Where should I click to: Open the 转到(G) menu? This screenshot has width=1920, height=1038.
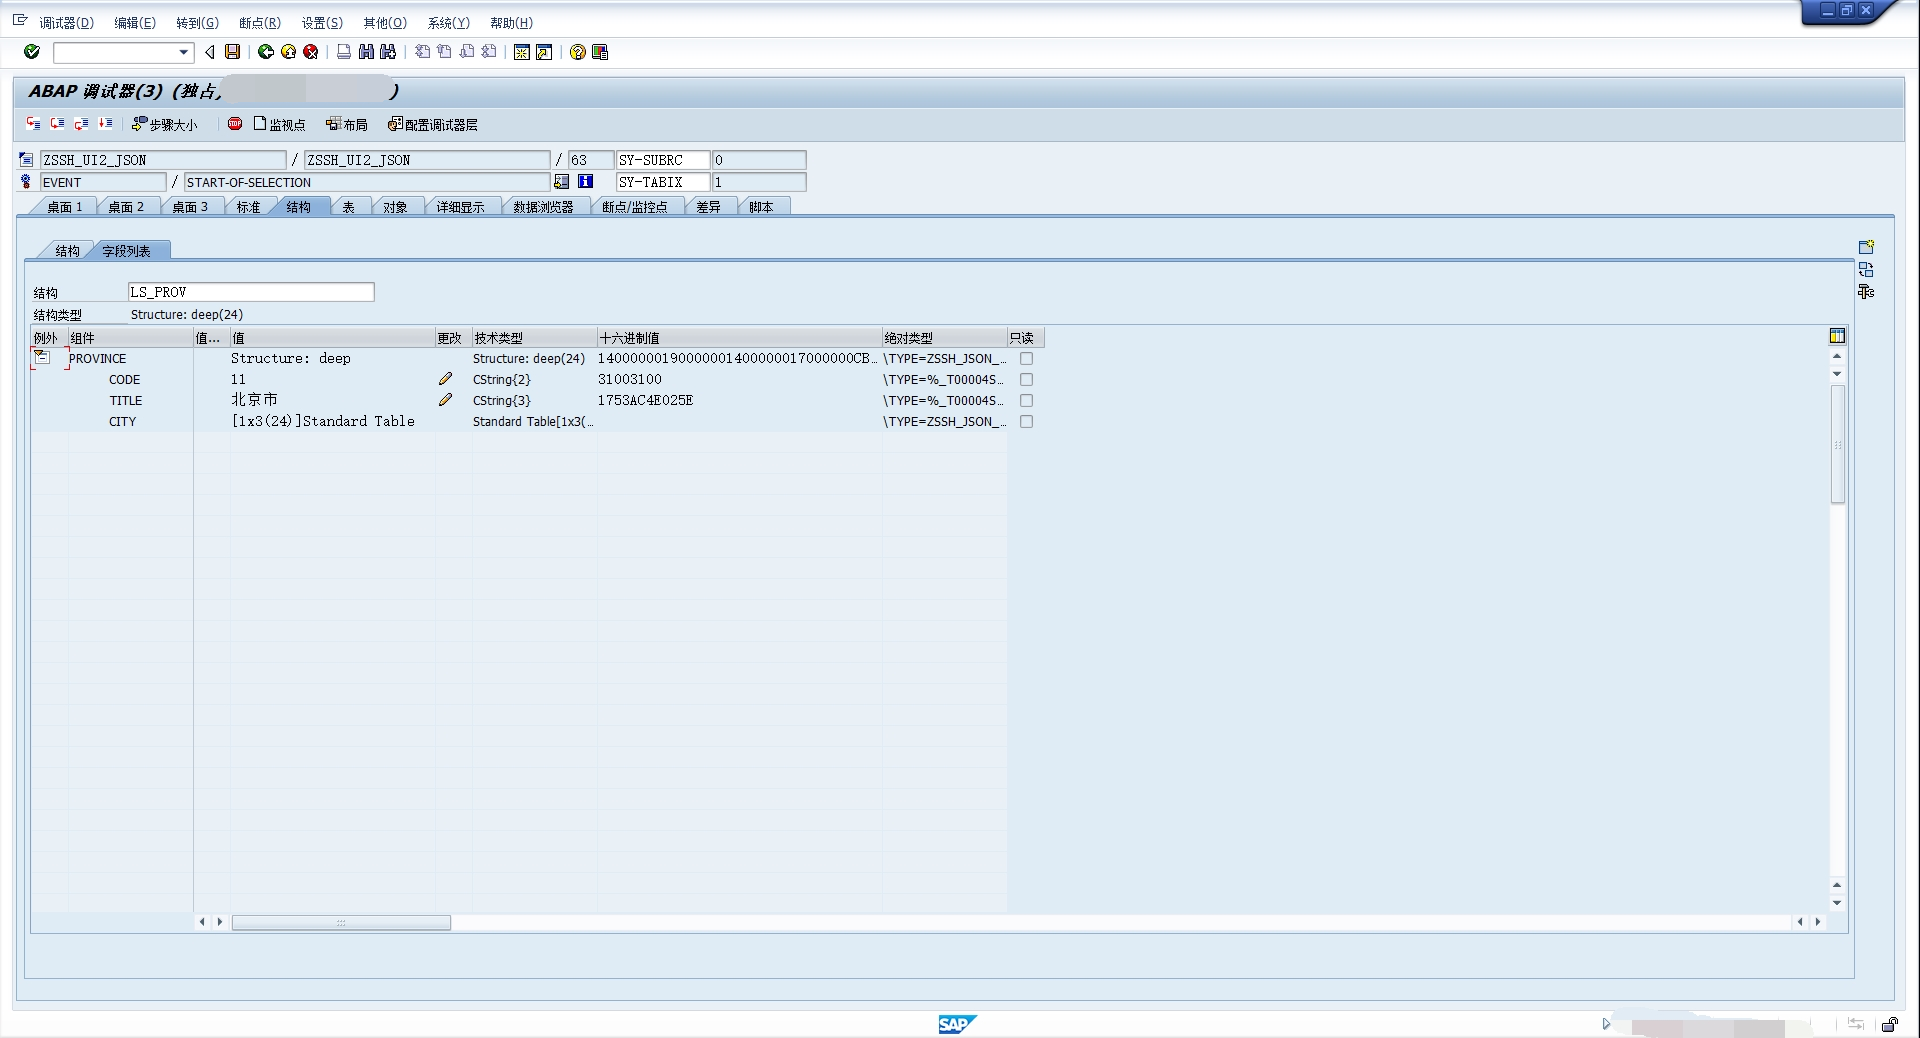click(197, 23)
